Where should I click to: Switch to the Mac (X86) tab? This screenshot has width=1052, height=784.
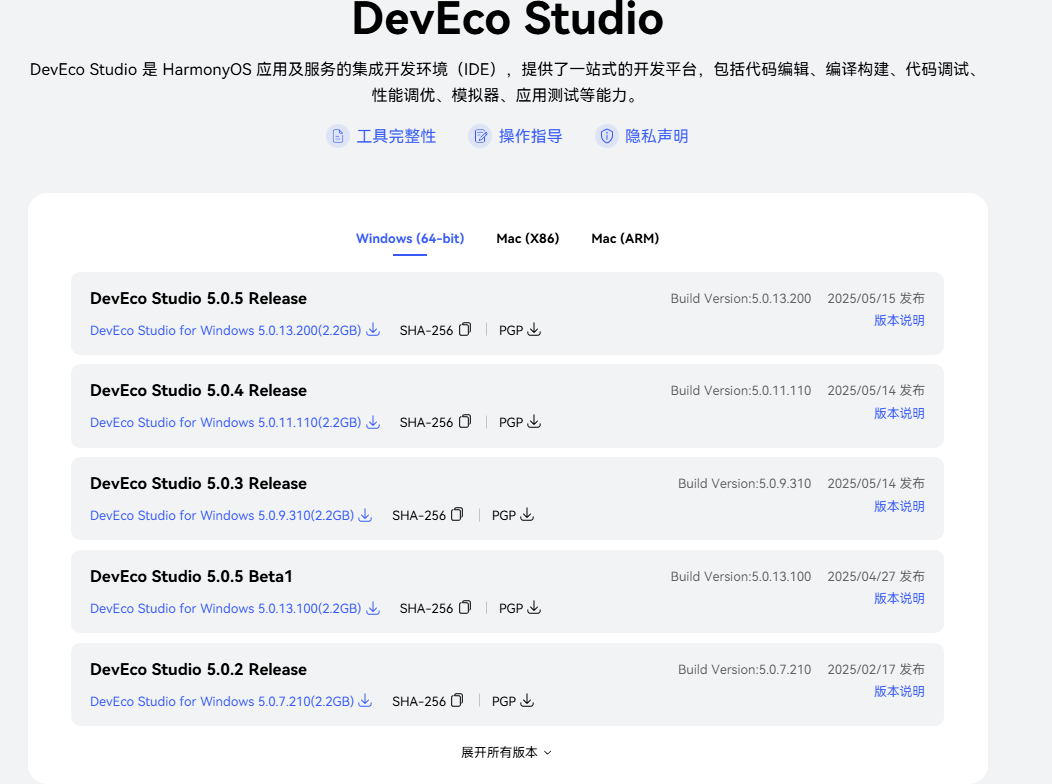click(527, 238)
